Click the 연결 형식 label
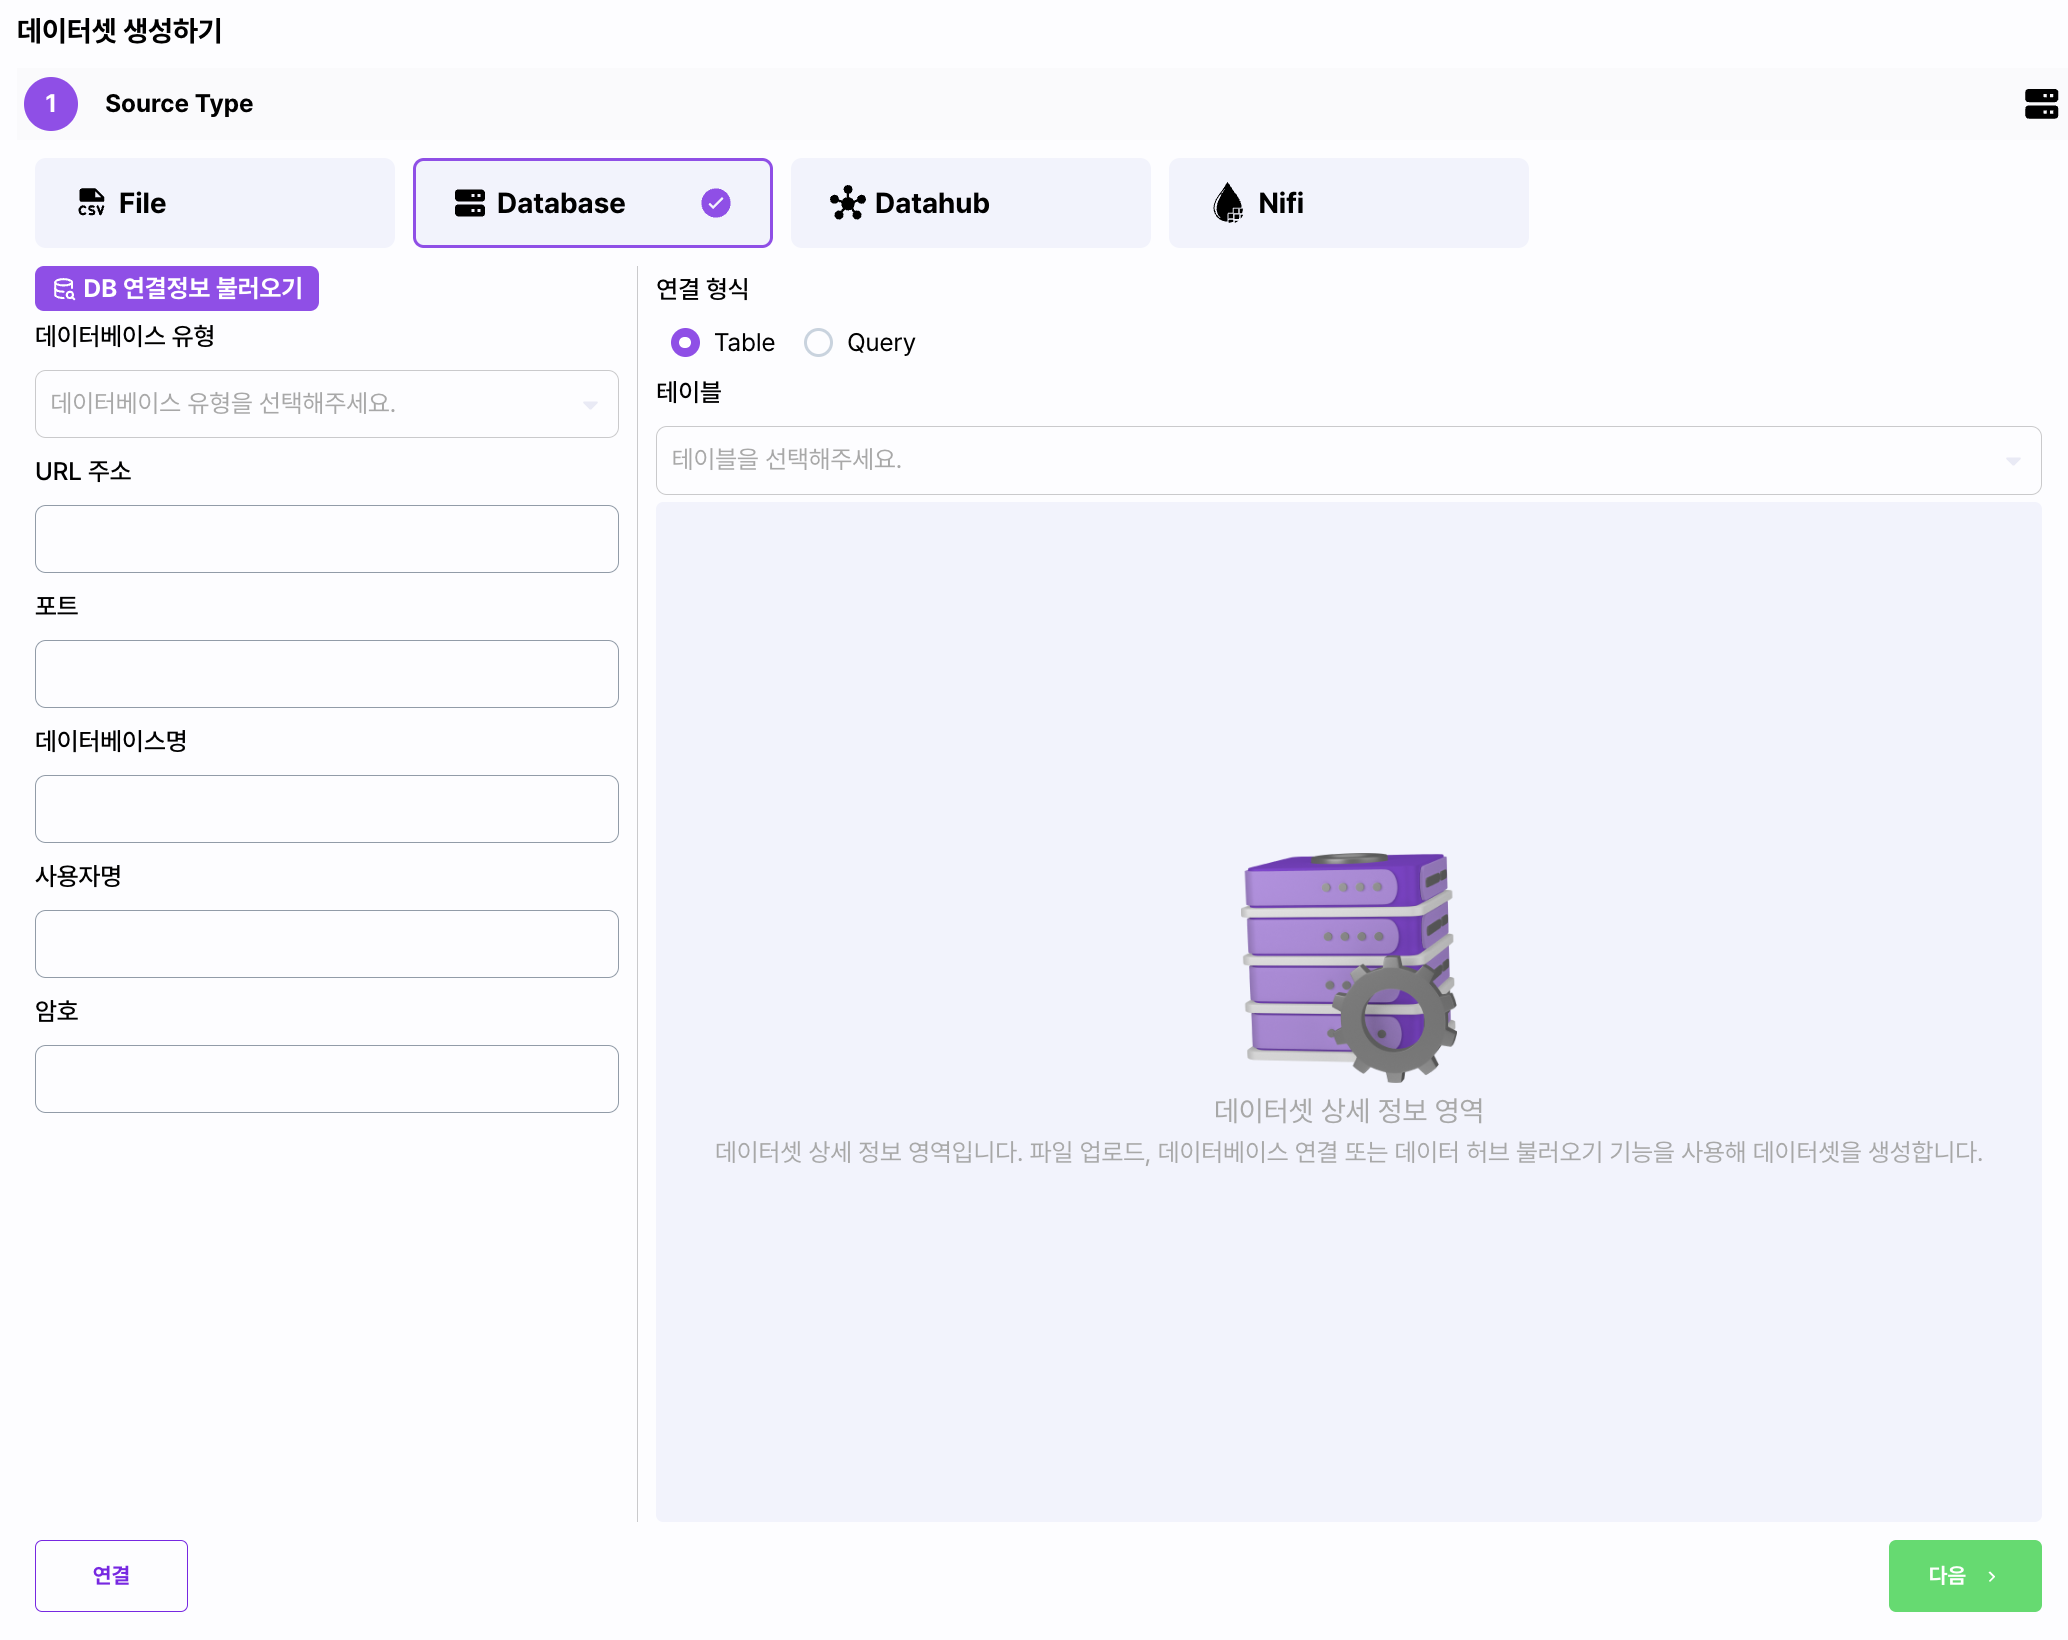Screen dimensions: 2068x1640 click(702, 289)
